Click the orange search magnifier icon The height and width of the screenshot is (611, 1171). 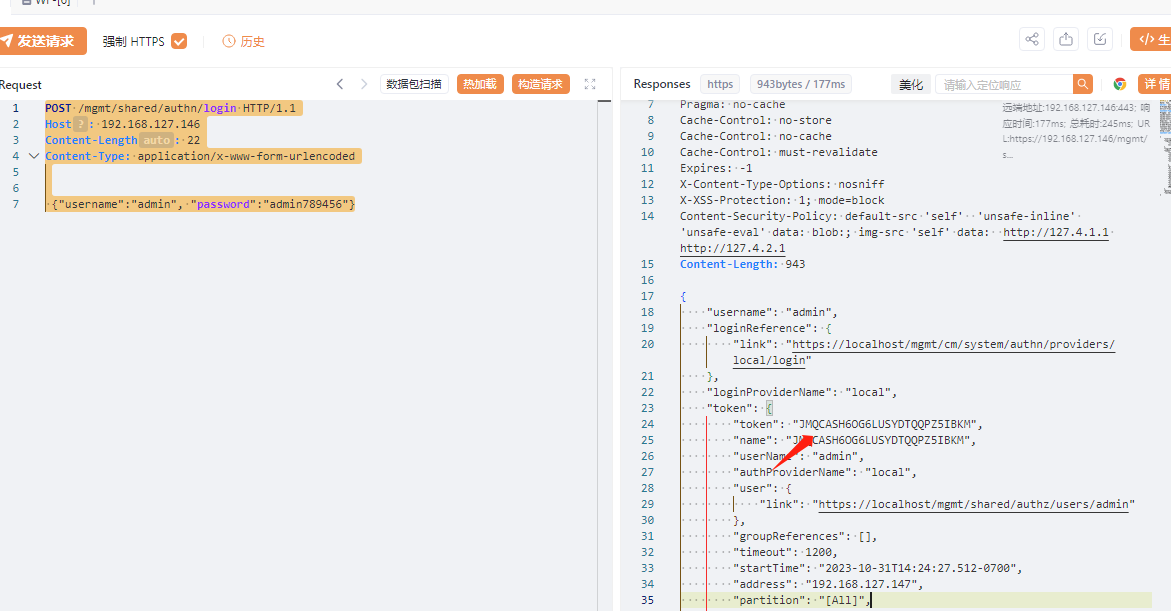[x=1083, y=84]
